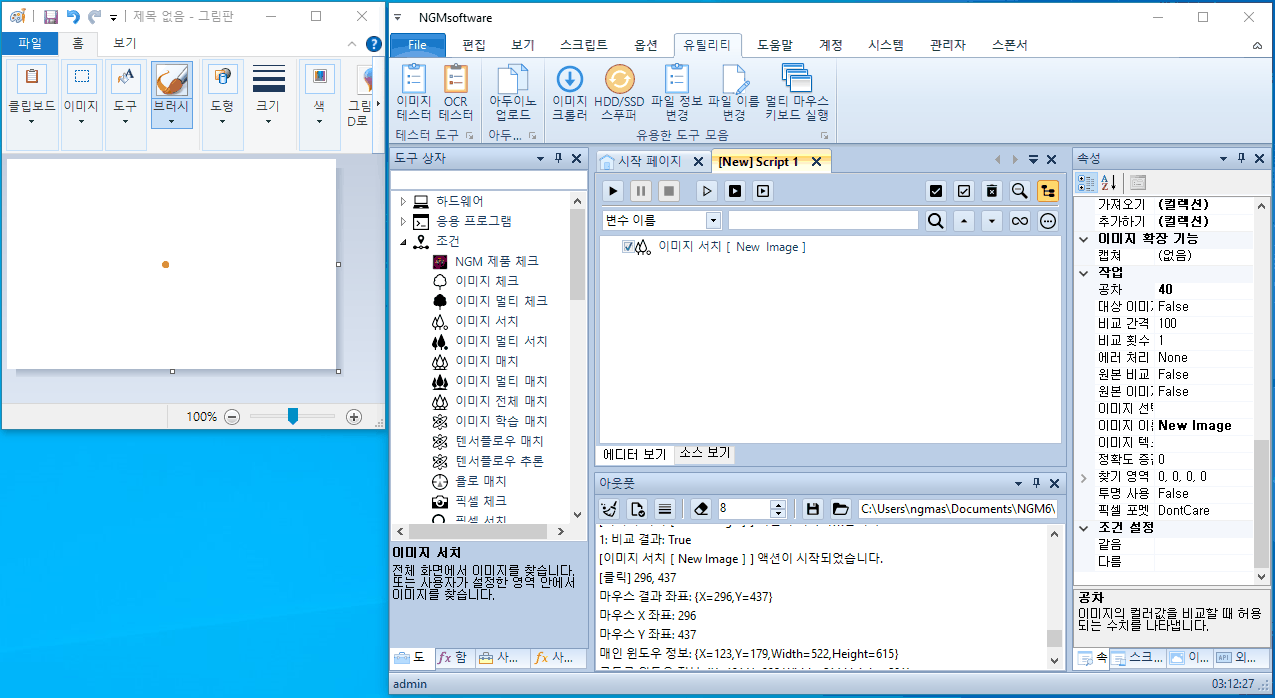This screenshot has width=1275, height=698.
Task: Open 파일 이름 변경 utility
Action: click(734, 92)
